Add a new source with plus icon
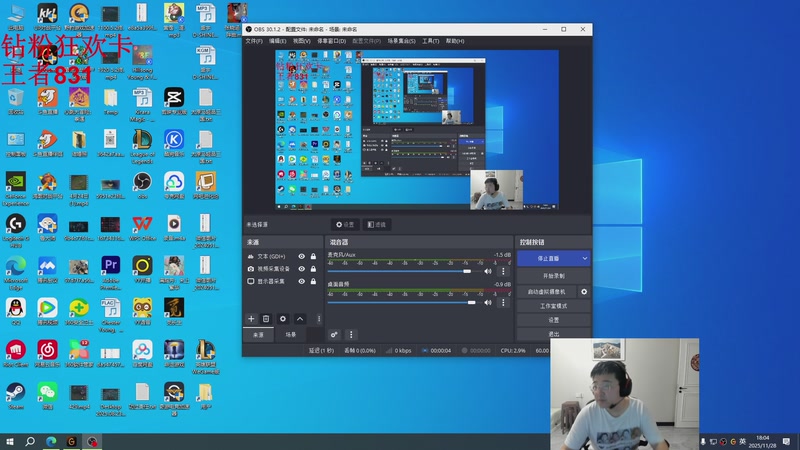Image resolution: width=800 pixels, height=450 pixels. [x=251, y=319]
